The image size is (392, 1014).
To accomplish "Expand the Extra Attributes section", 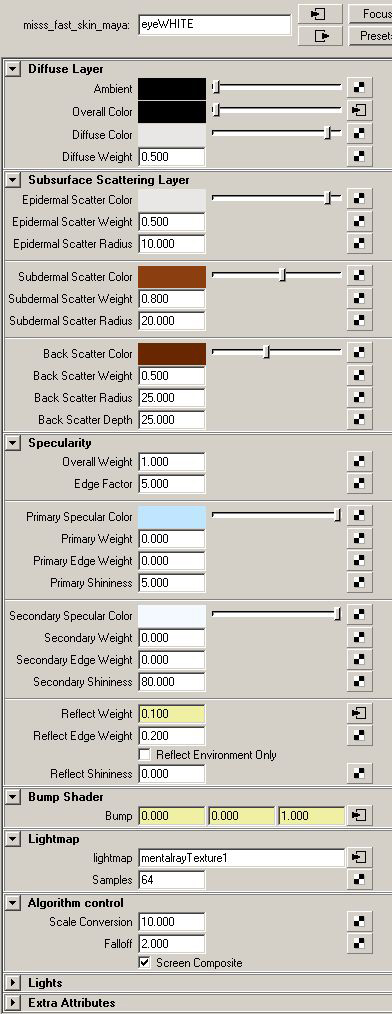I will coord(13,1003).
